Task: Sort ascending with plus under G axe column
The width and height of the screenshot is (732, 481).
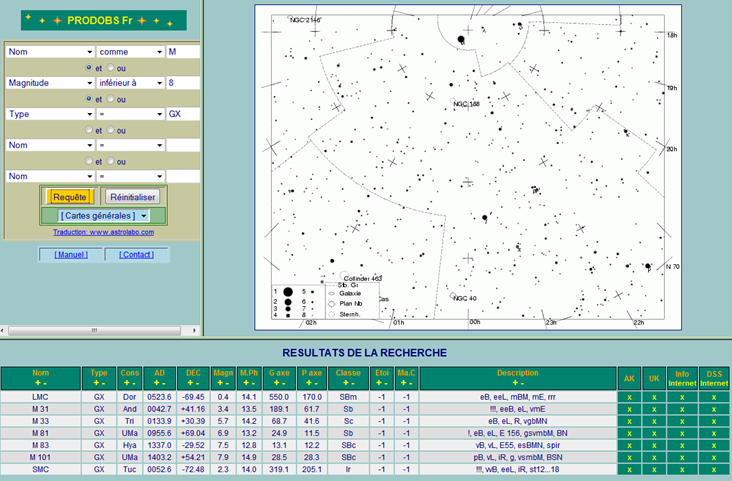Action: coord(276,383)
